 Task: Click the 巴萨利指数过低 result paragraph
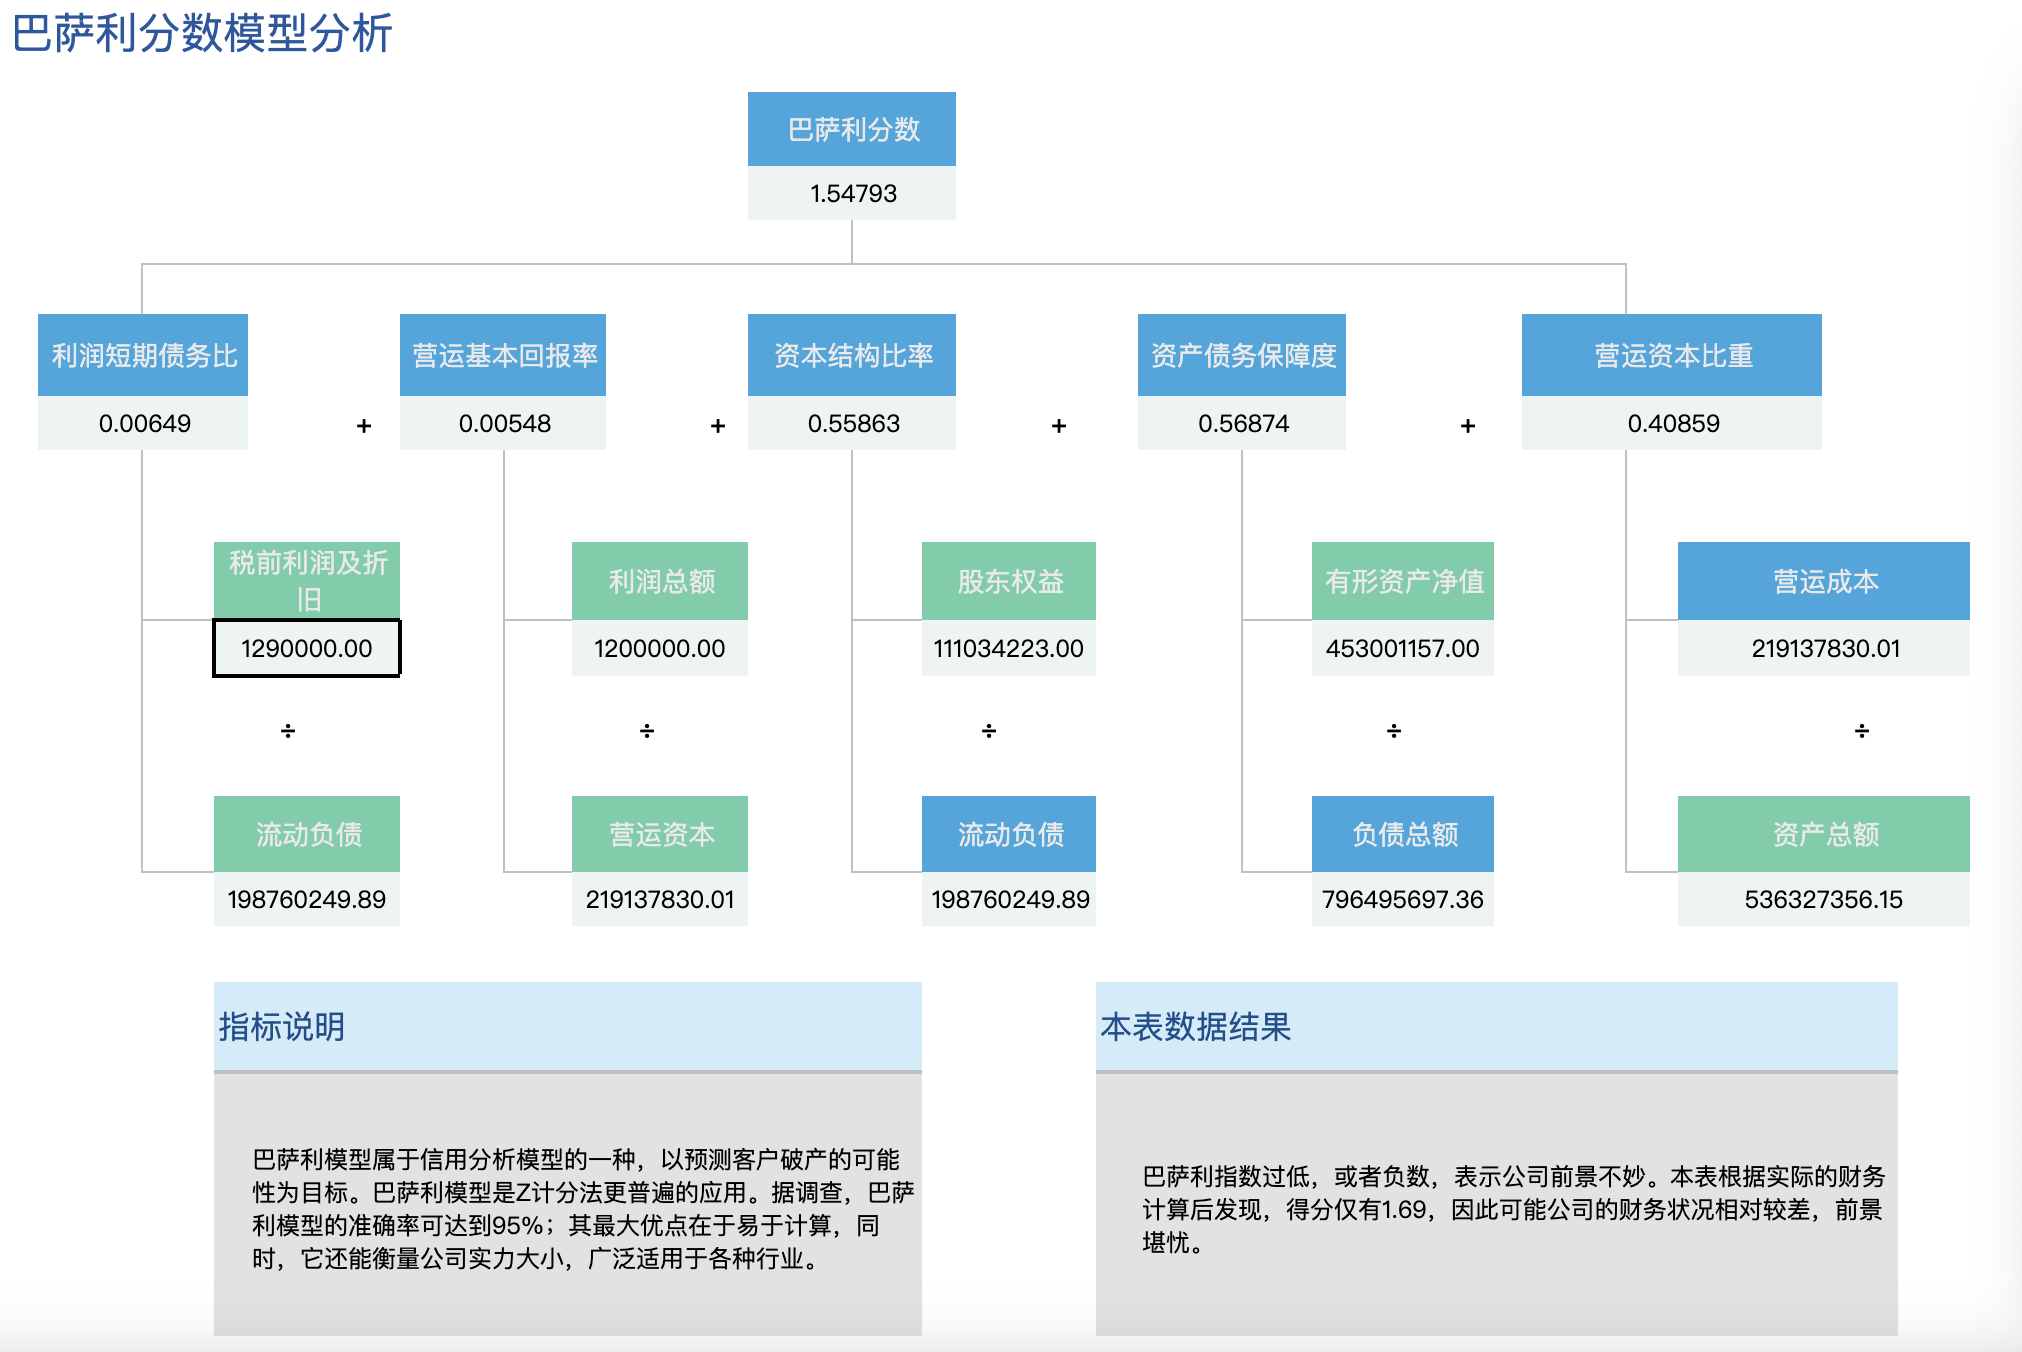(1513, 1209)
